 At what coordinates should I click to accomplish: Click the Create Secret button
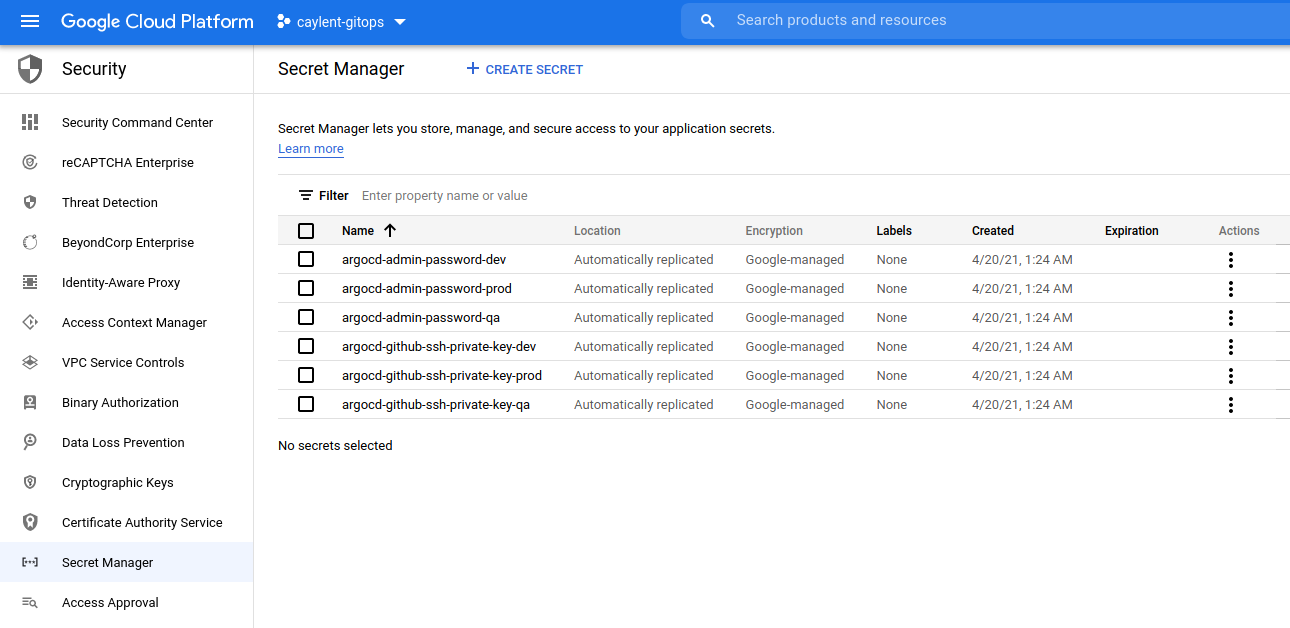[x=525, y=69]
